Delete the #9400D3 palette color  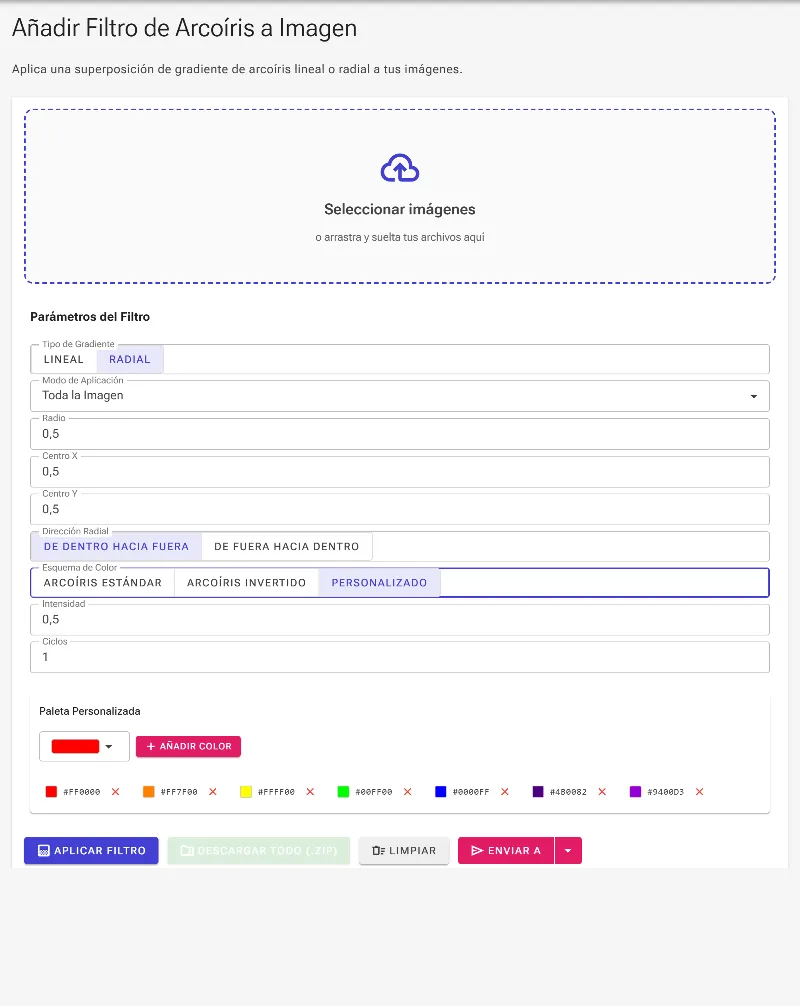coord(700,792)
